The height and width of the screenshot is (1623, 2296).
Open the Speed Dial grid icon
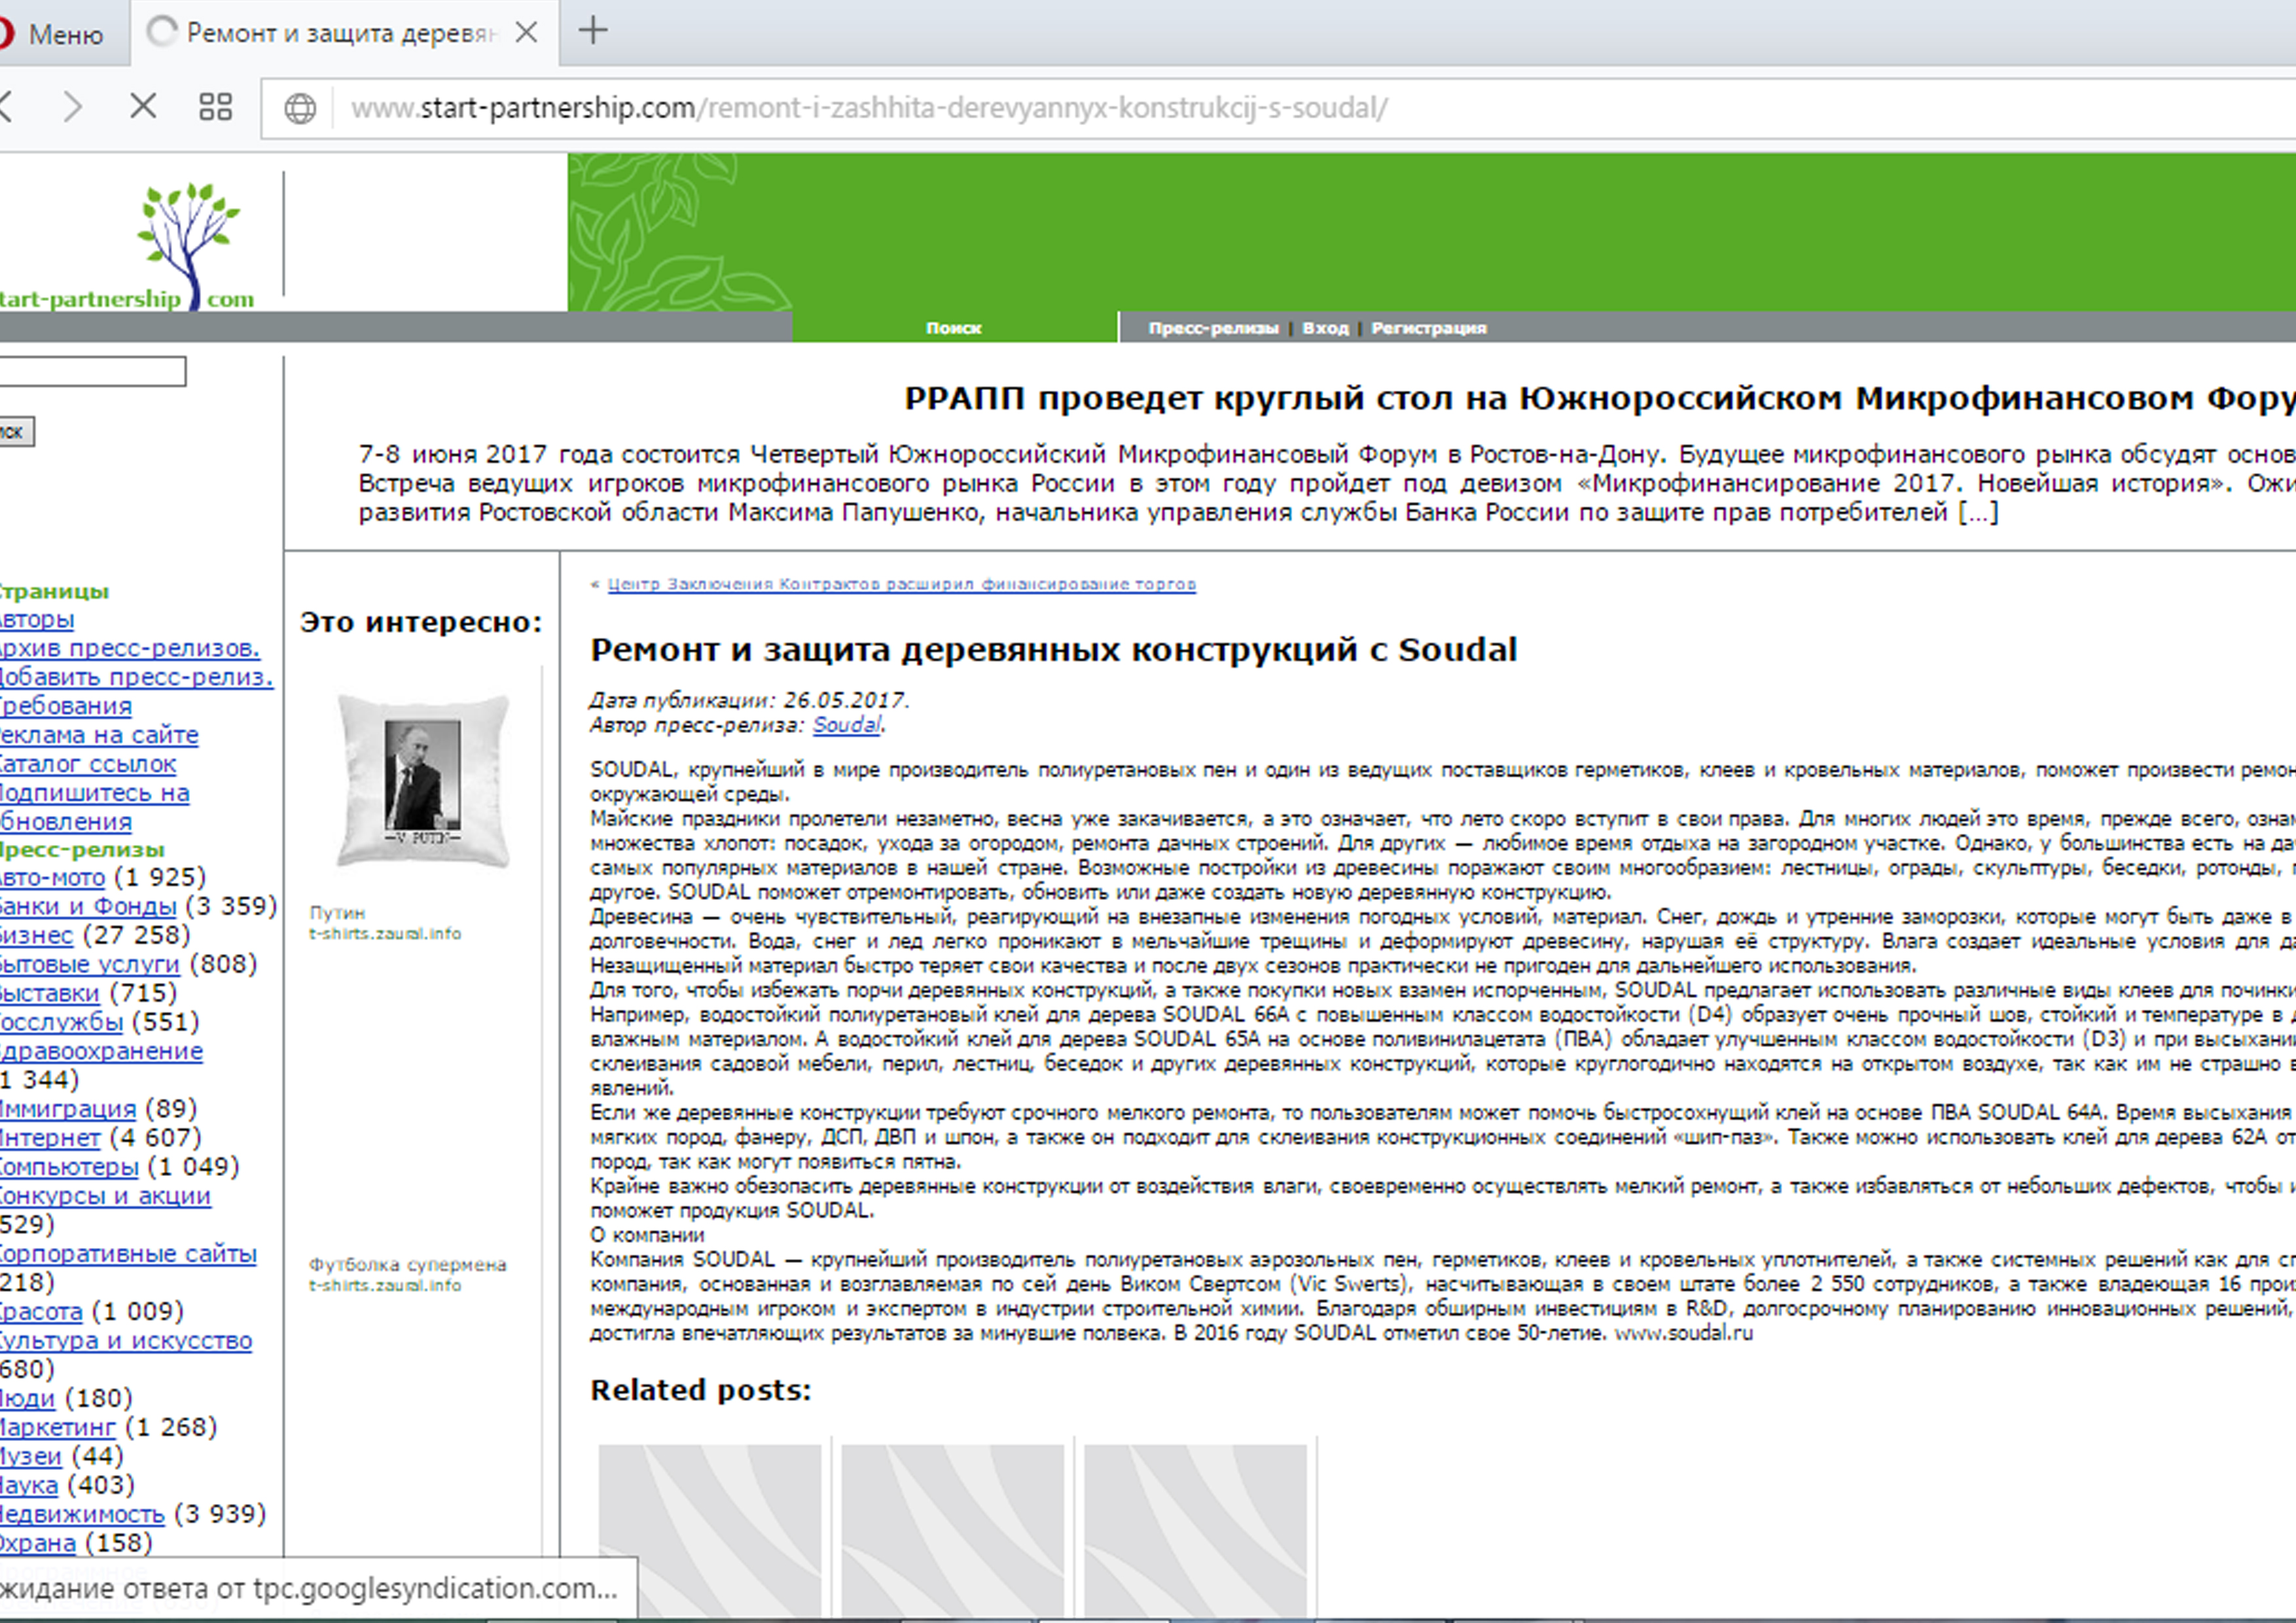point(215,107)
